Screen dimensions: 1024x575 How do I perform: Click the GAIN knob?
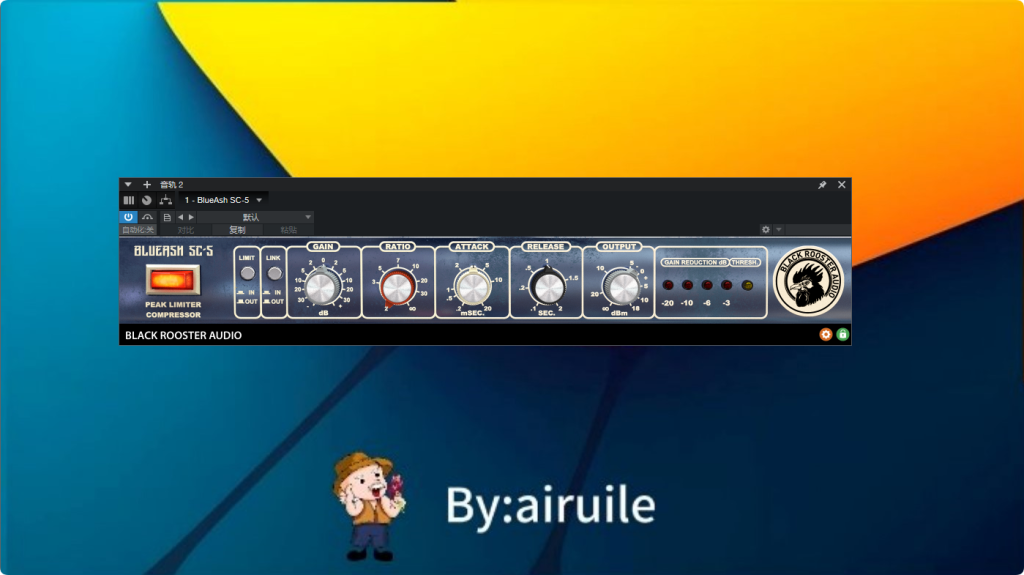pos(322,287)
